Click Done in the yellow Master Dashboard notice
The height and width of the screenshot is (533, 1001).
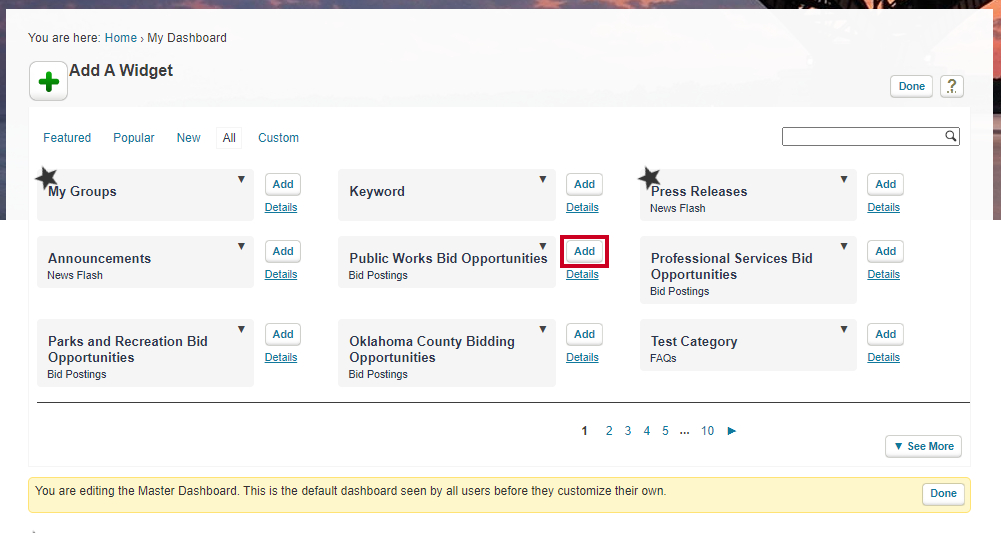click(943, 493)
